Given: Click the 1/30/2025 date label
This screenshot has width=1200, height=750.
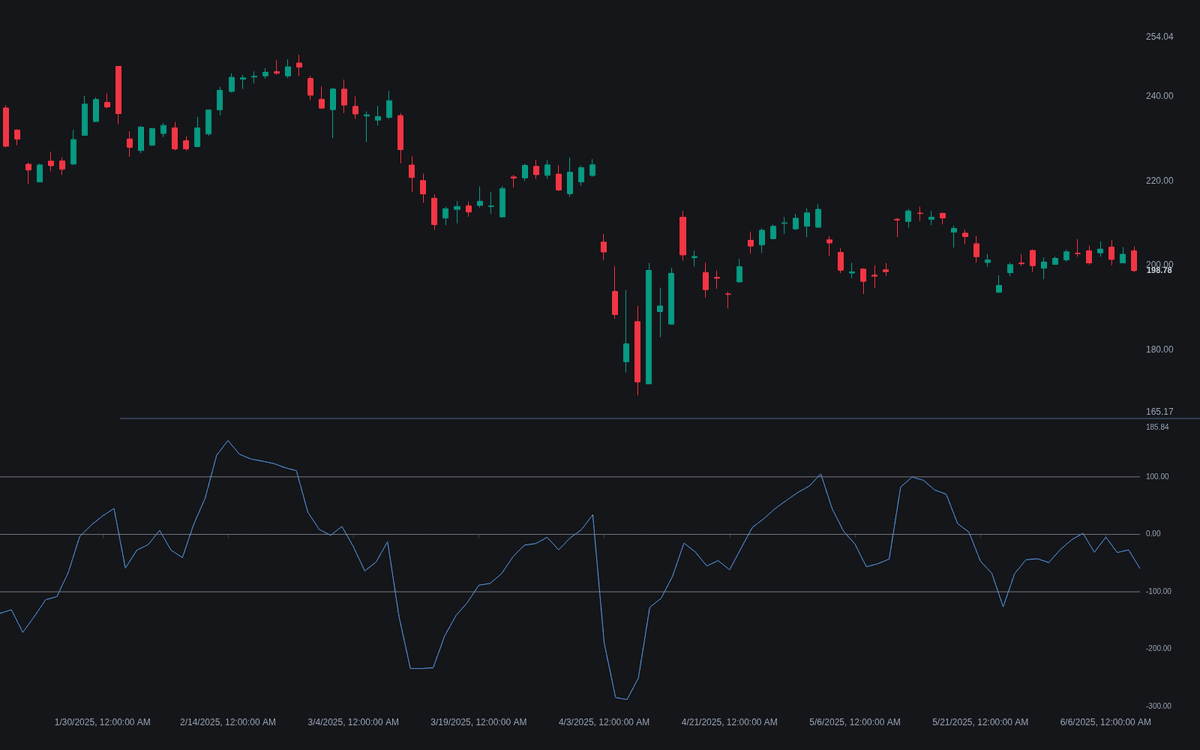Looking at the screenshot, I should (x=102, y=722).
